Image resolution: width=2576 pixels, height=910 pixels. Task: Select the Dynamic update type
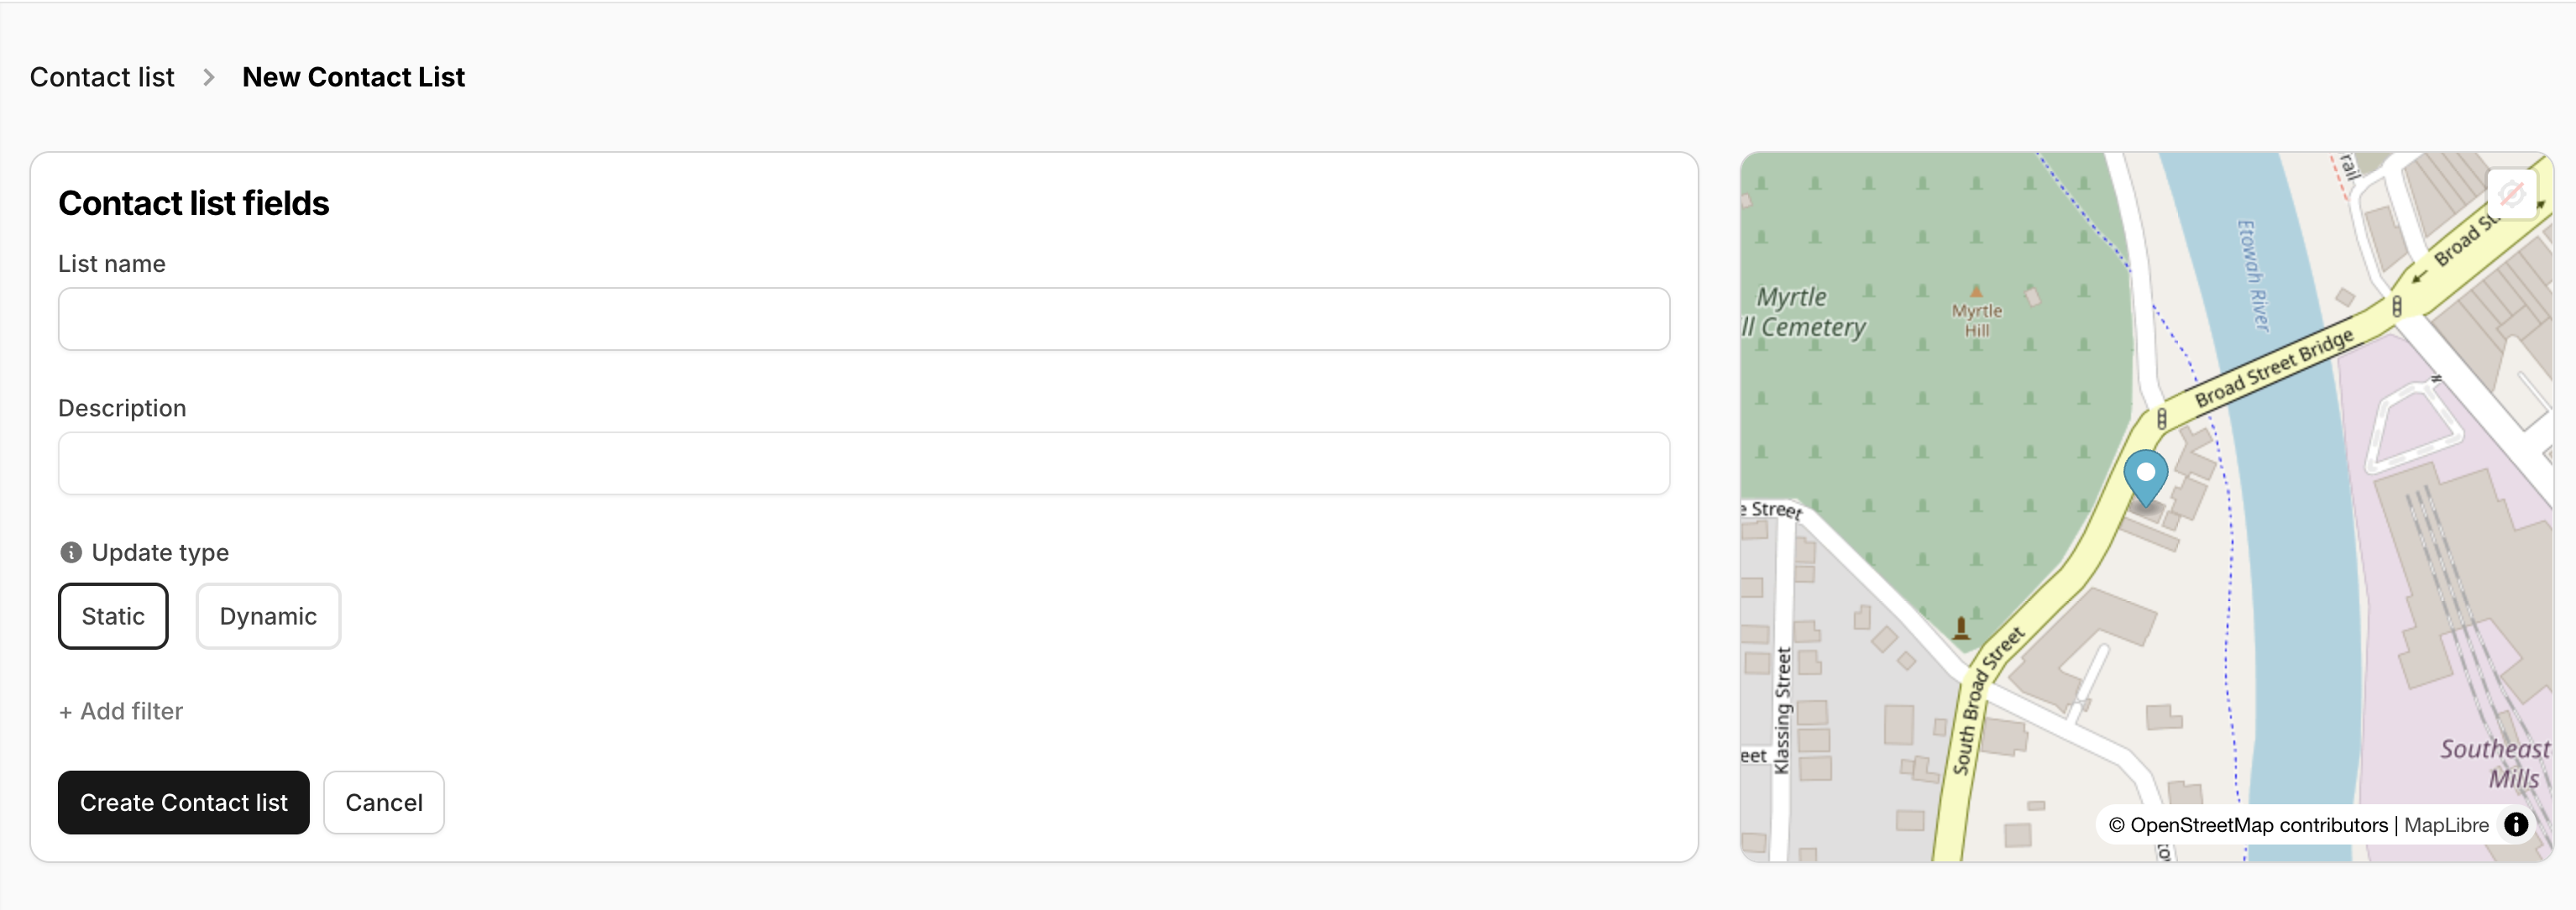click(268, 616)
